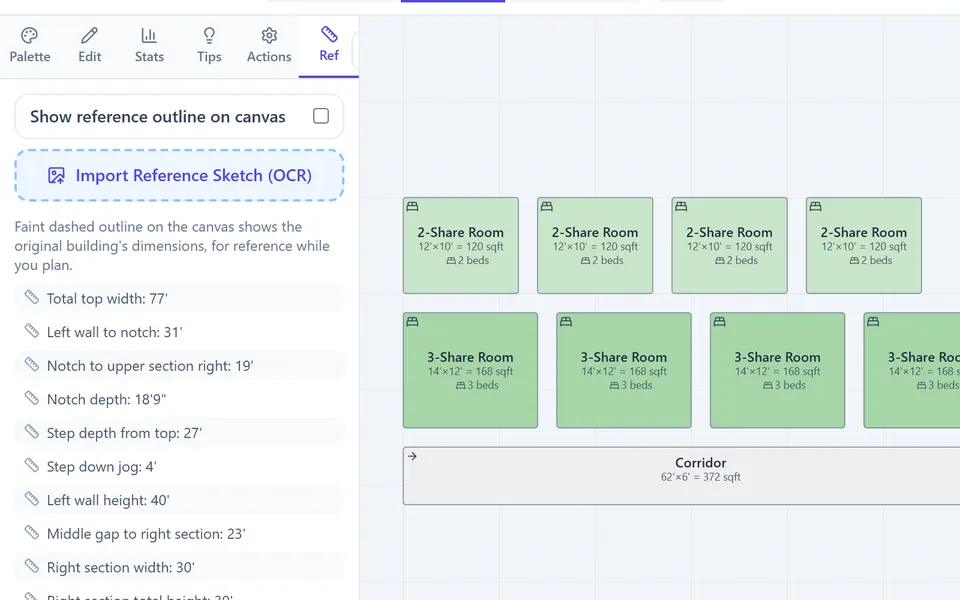This screenshot has height=600, width=960.
Task: Click ruler icon beside Left wall to notch
Action: tap(32, 331)
